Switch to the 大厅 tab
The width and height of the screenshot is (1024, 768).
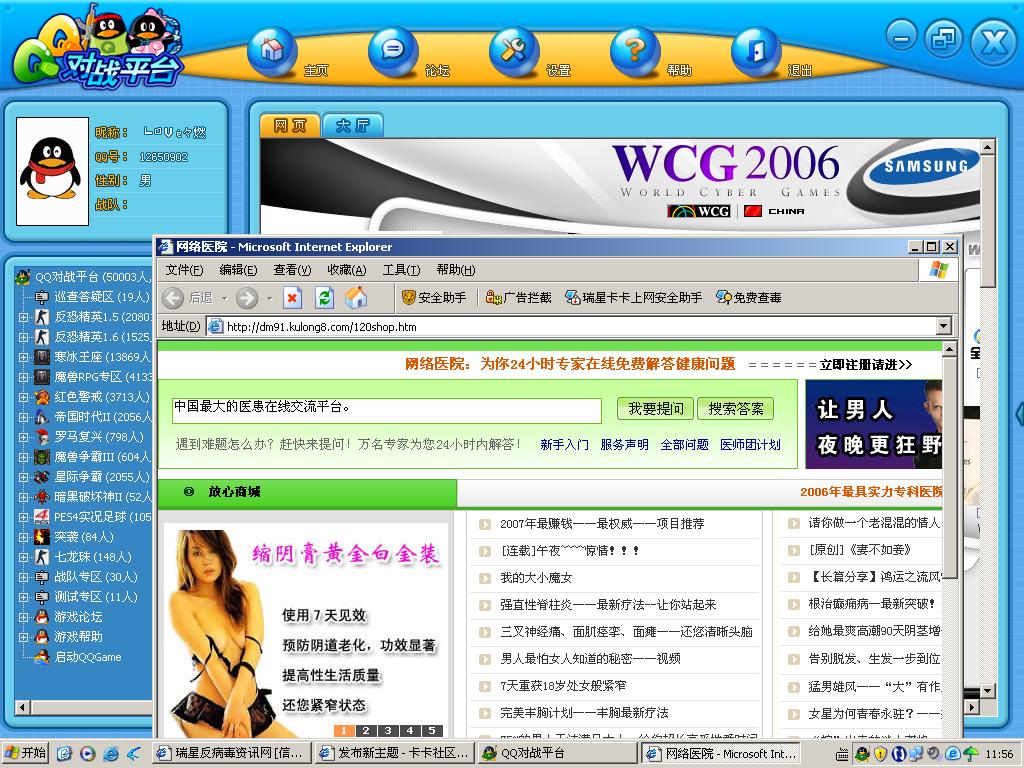(x=353, y=125)
